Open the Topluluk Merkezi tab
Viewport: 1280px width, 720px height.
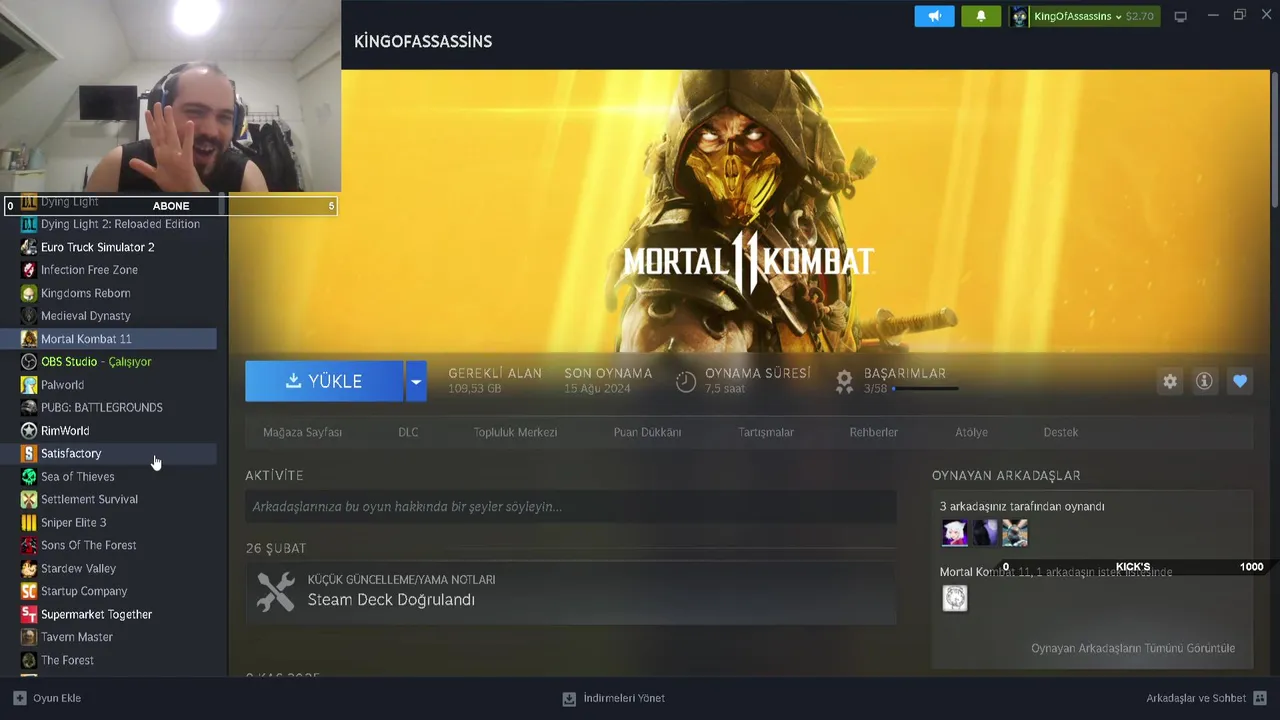(515, 432)
